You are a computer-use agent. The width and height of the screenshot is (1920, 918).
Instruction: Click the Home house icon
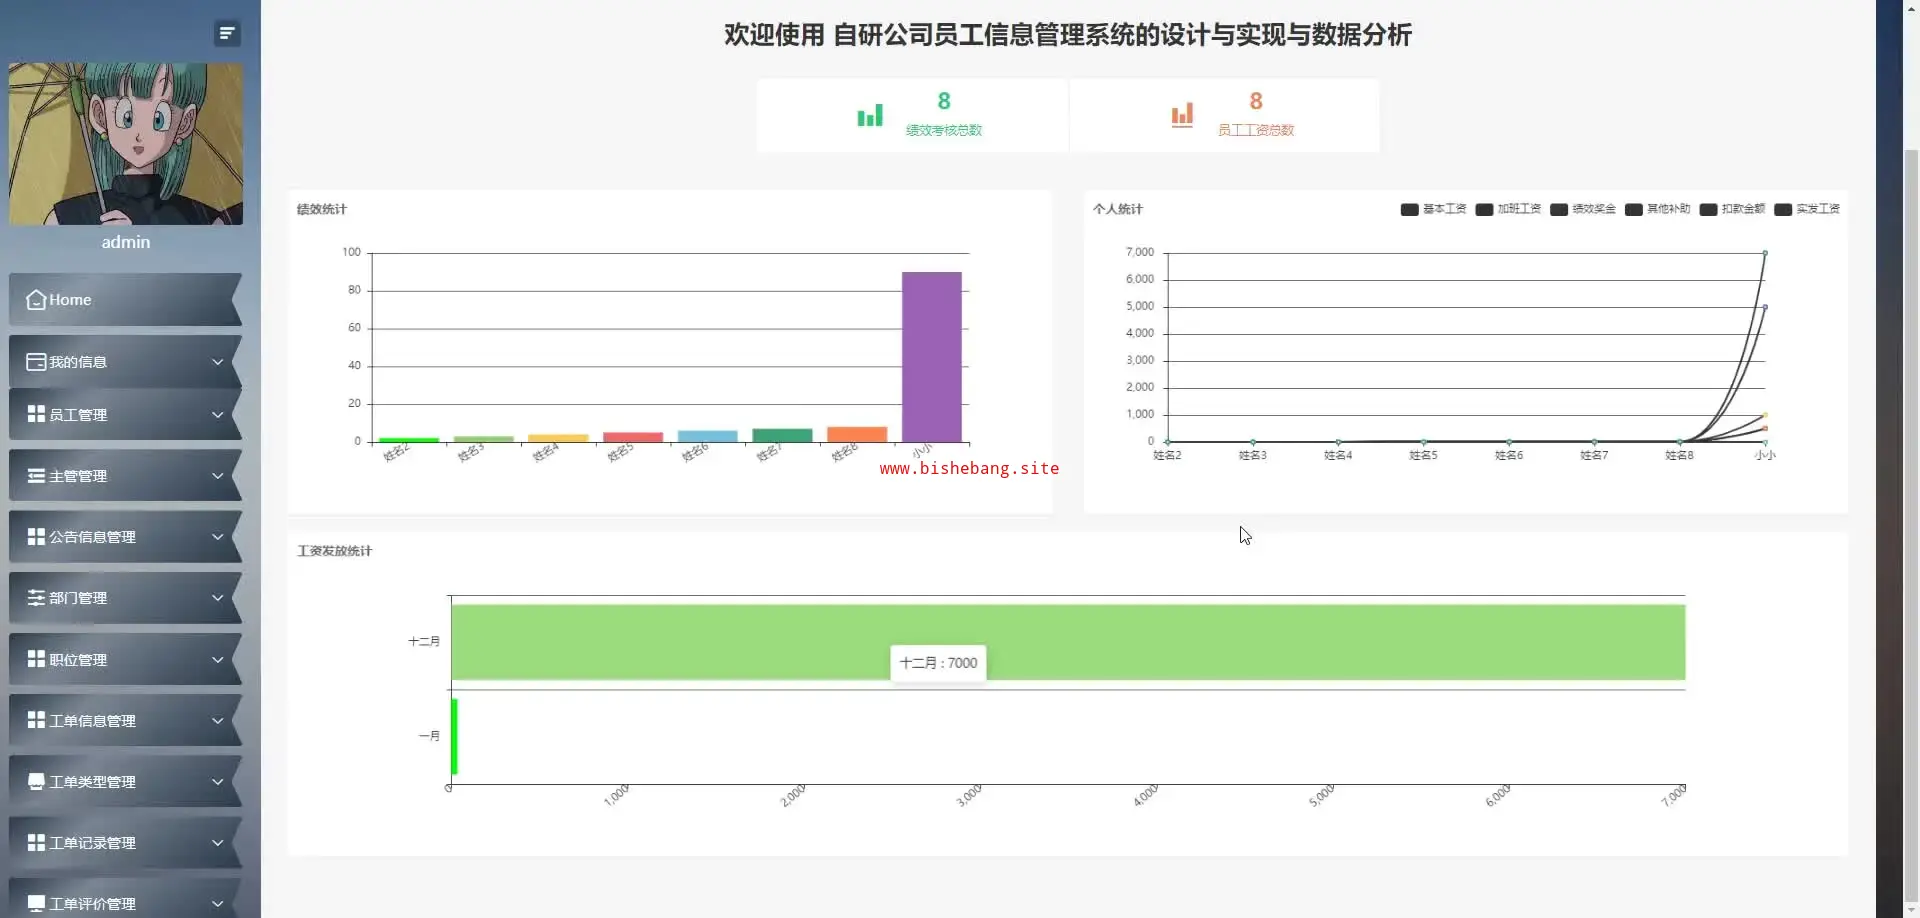click(36, 300)
